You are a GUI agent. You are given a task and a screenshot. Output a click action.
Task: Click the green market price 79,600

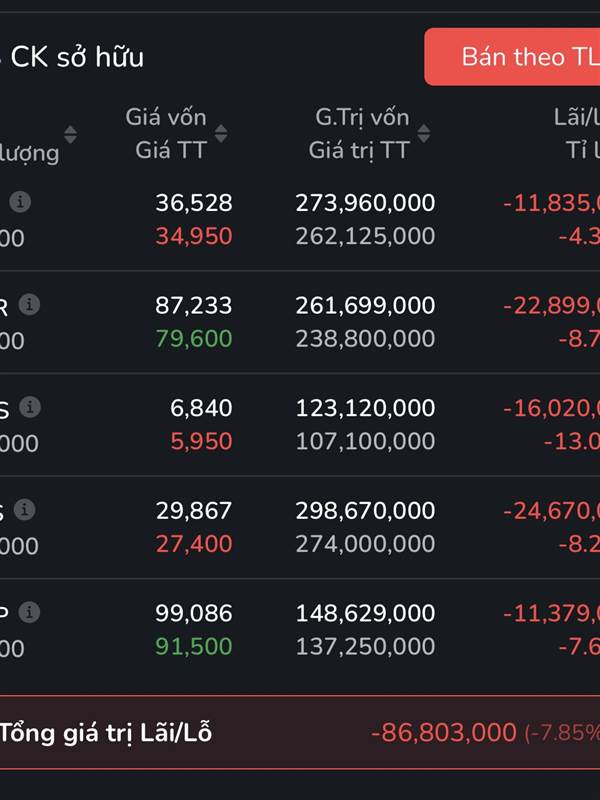pyautogui.click(x=193, y=339)
